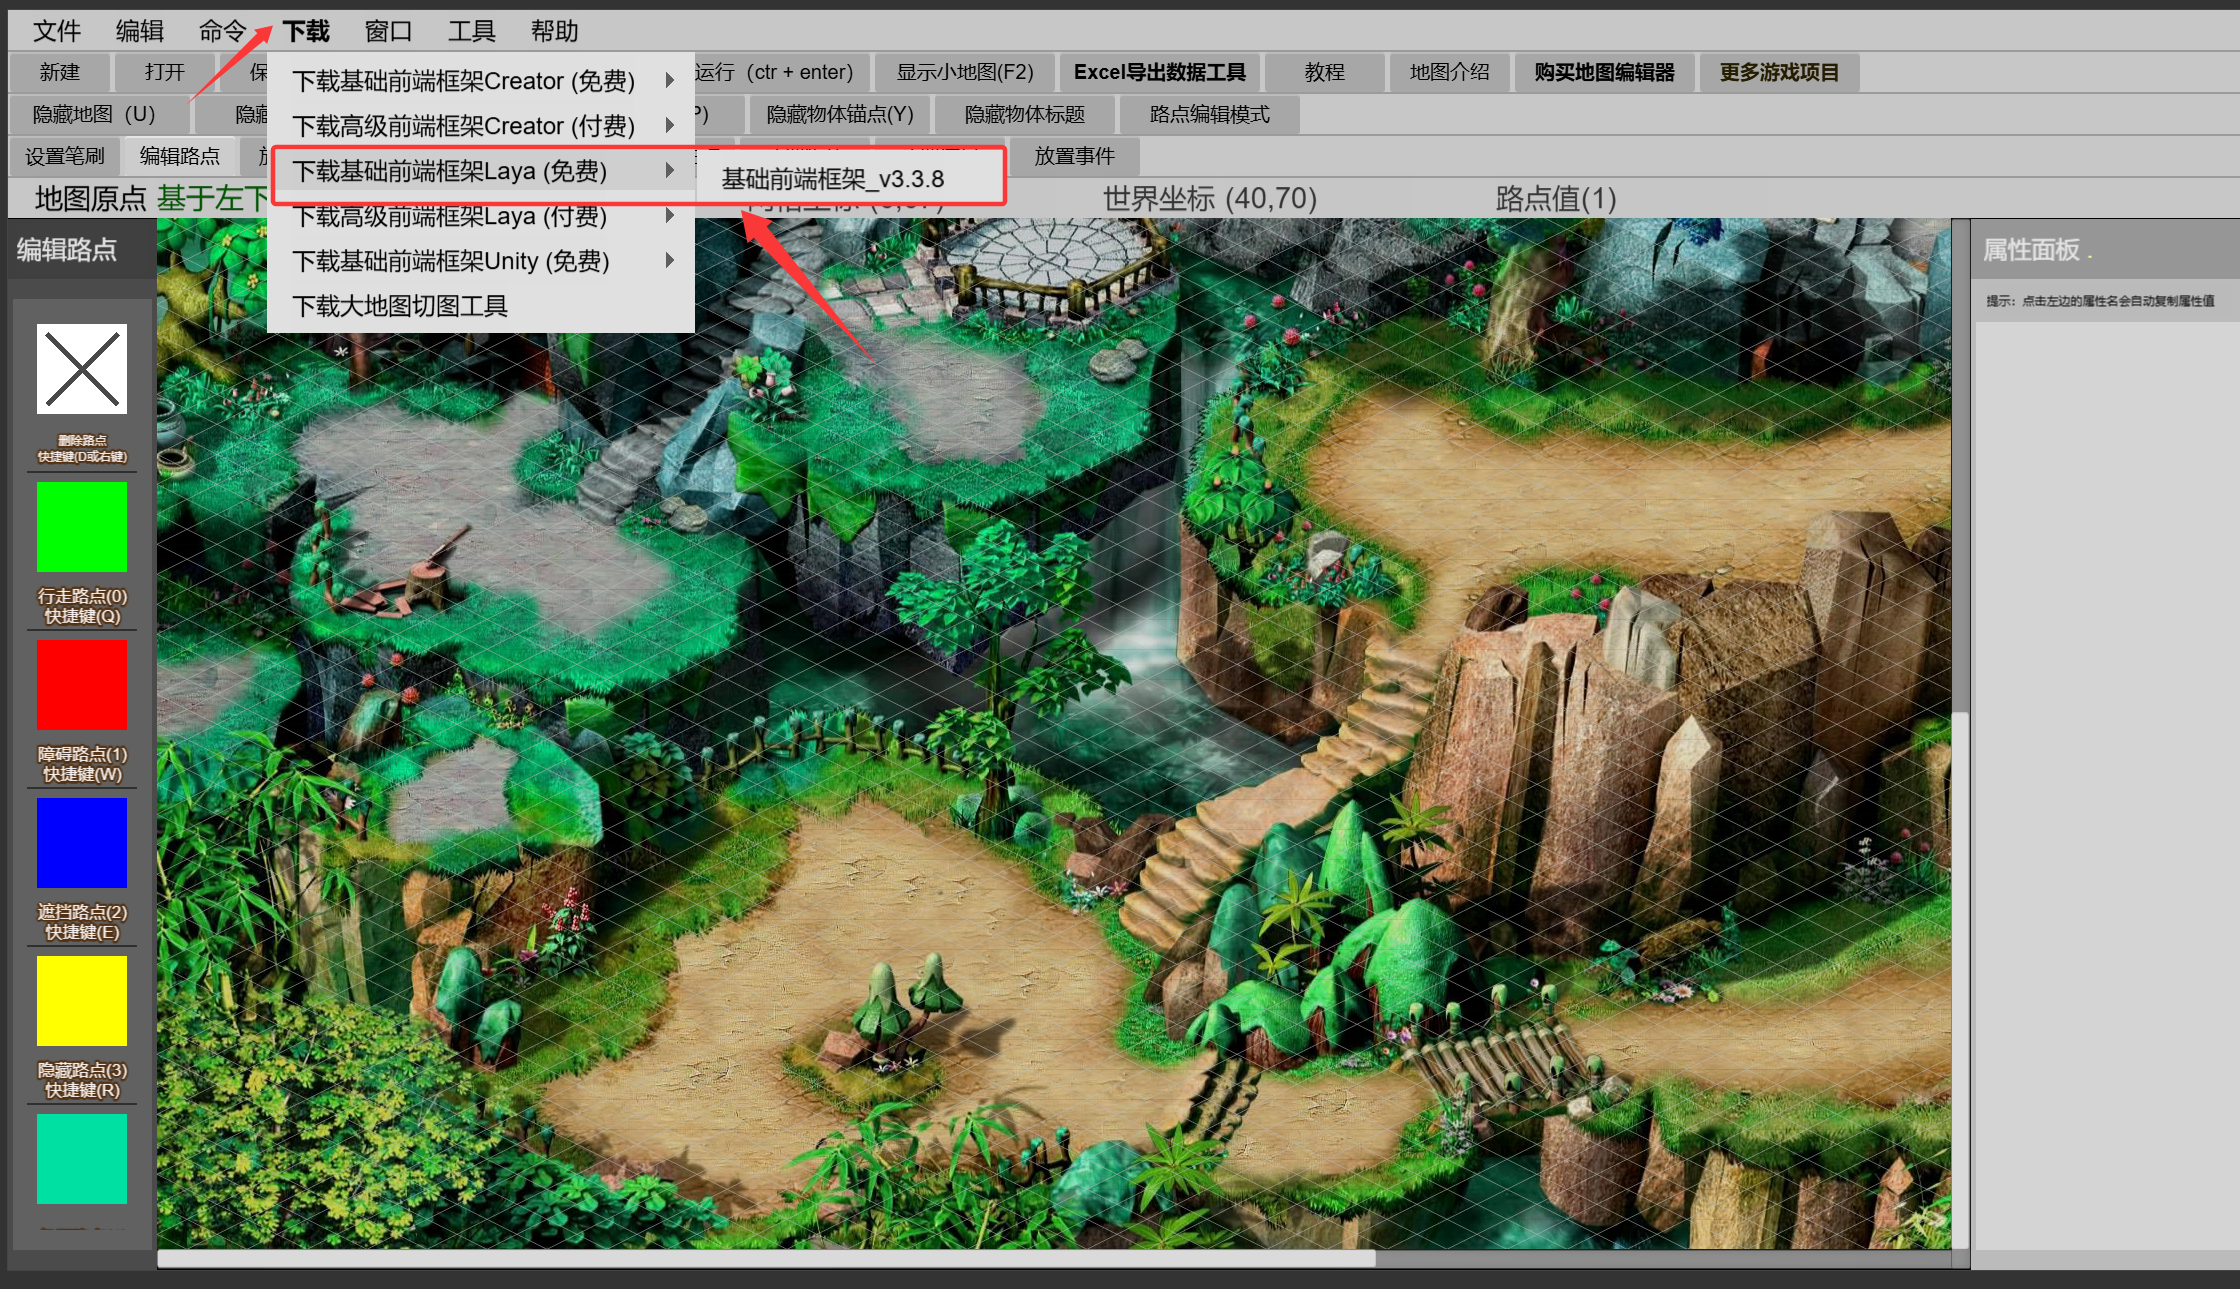Click 基础前端框架_v3.3.8 submenu entry
The width and height of the screenshot is (2240, 1289).
(833, 179)
